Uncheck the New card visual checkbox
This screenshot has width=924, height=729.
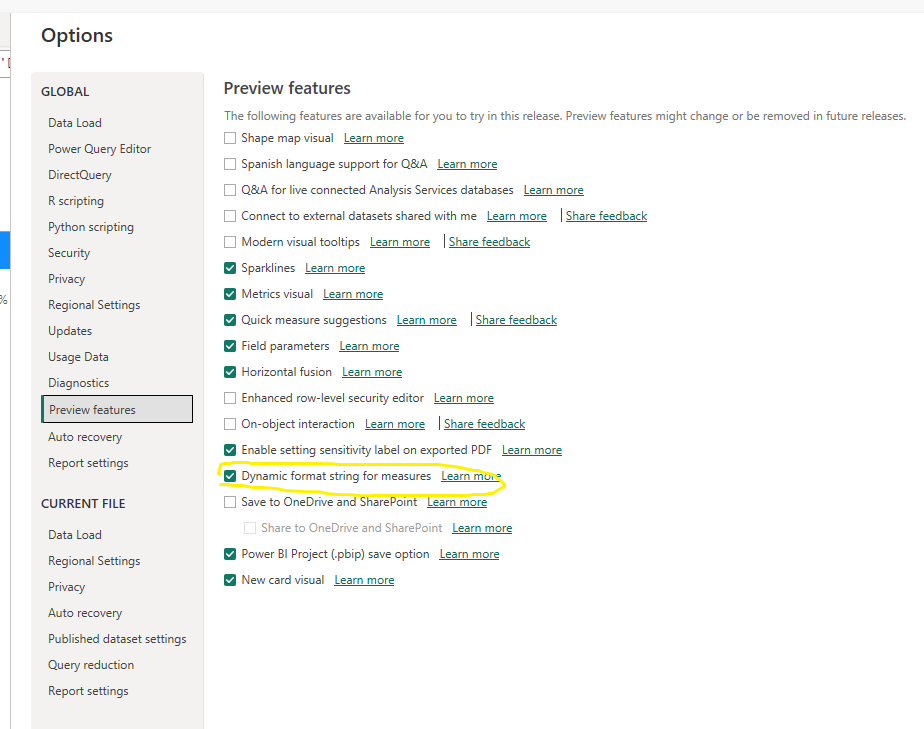(x=230, y=580)
